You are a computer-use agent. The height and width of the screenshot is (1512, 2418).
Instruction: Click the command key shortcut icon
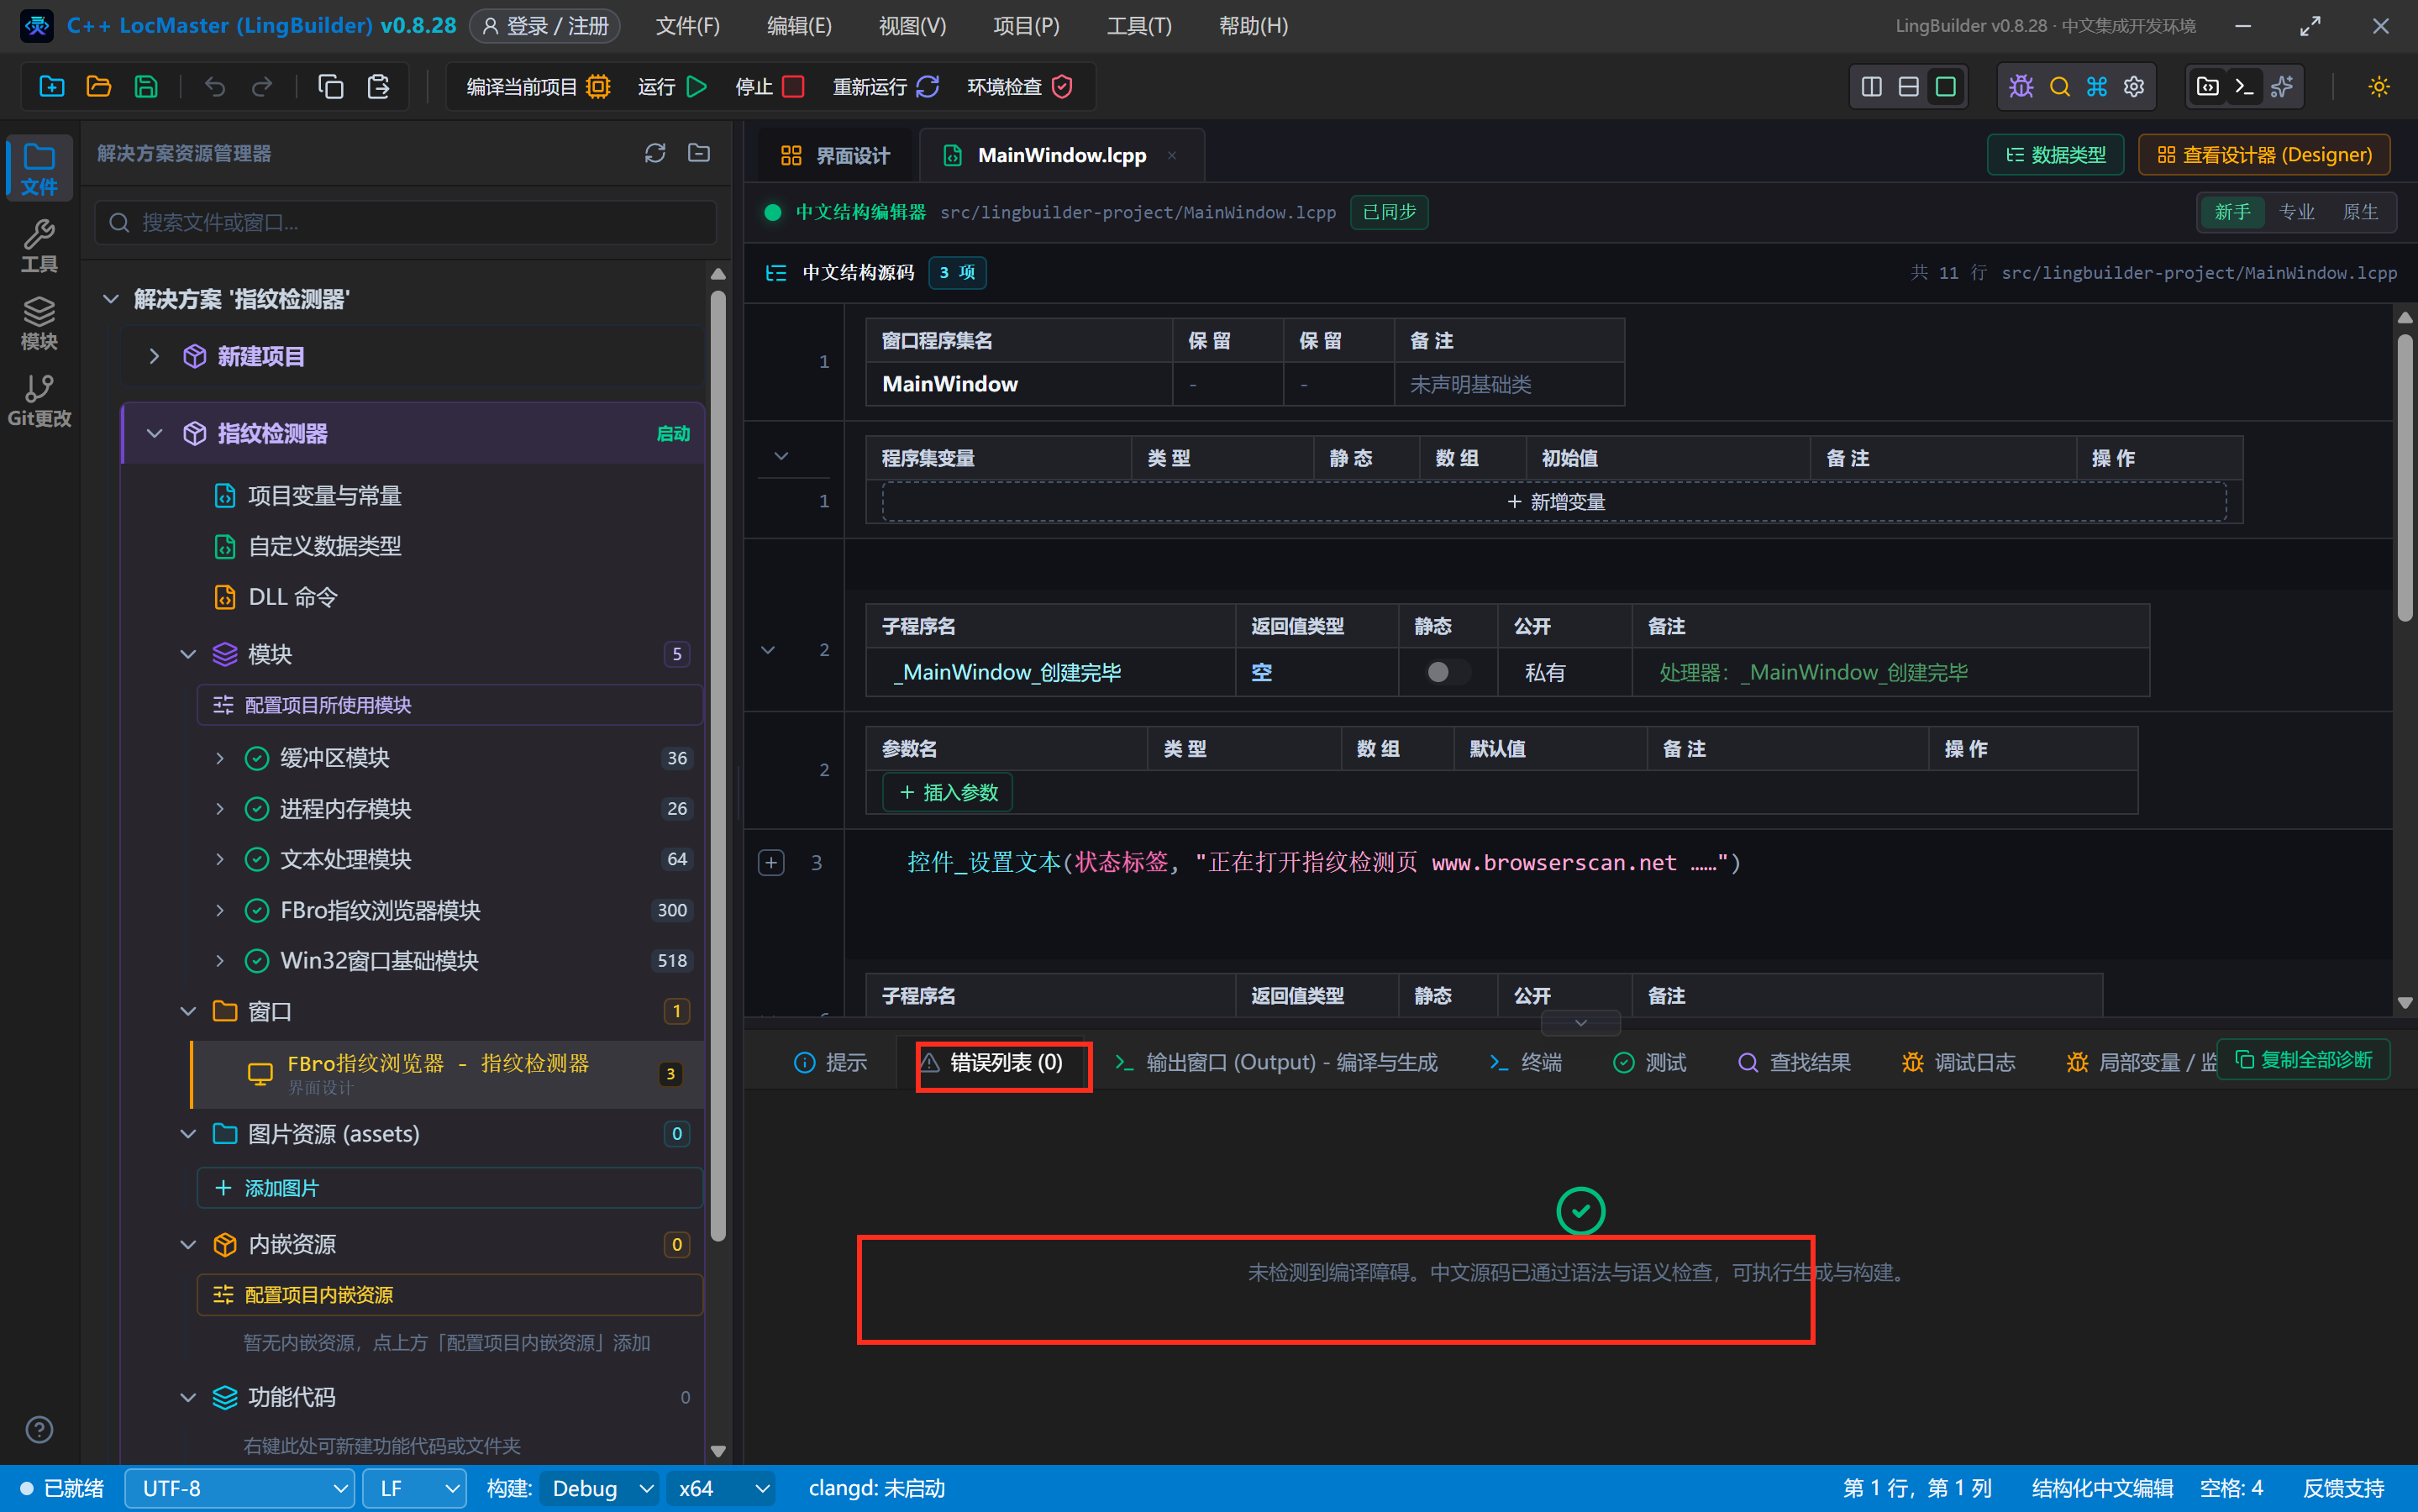click(x=2097, y=87)
